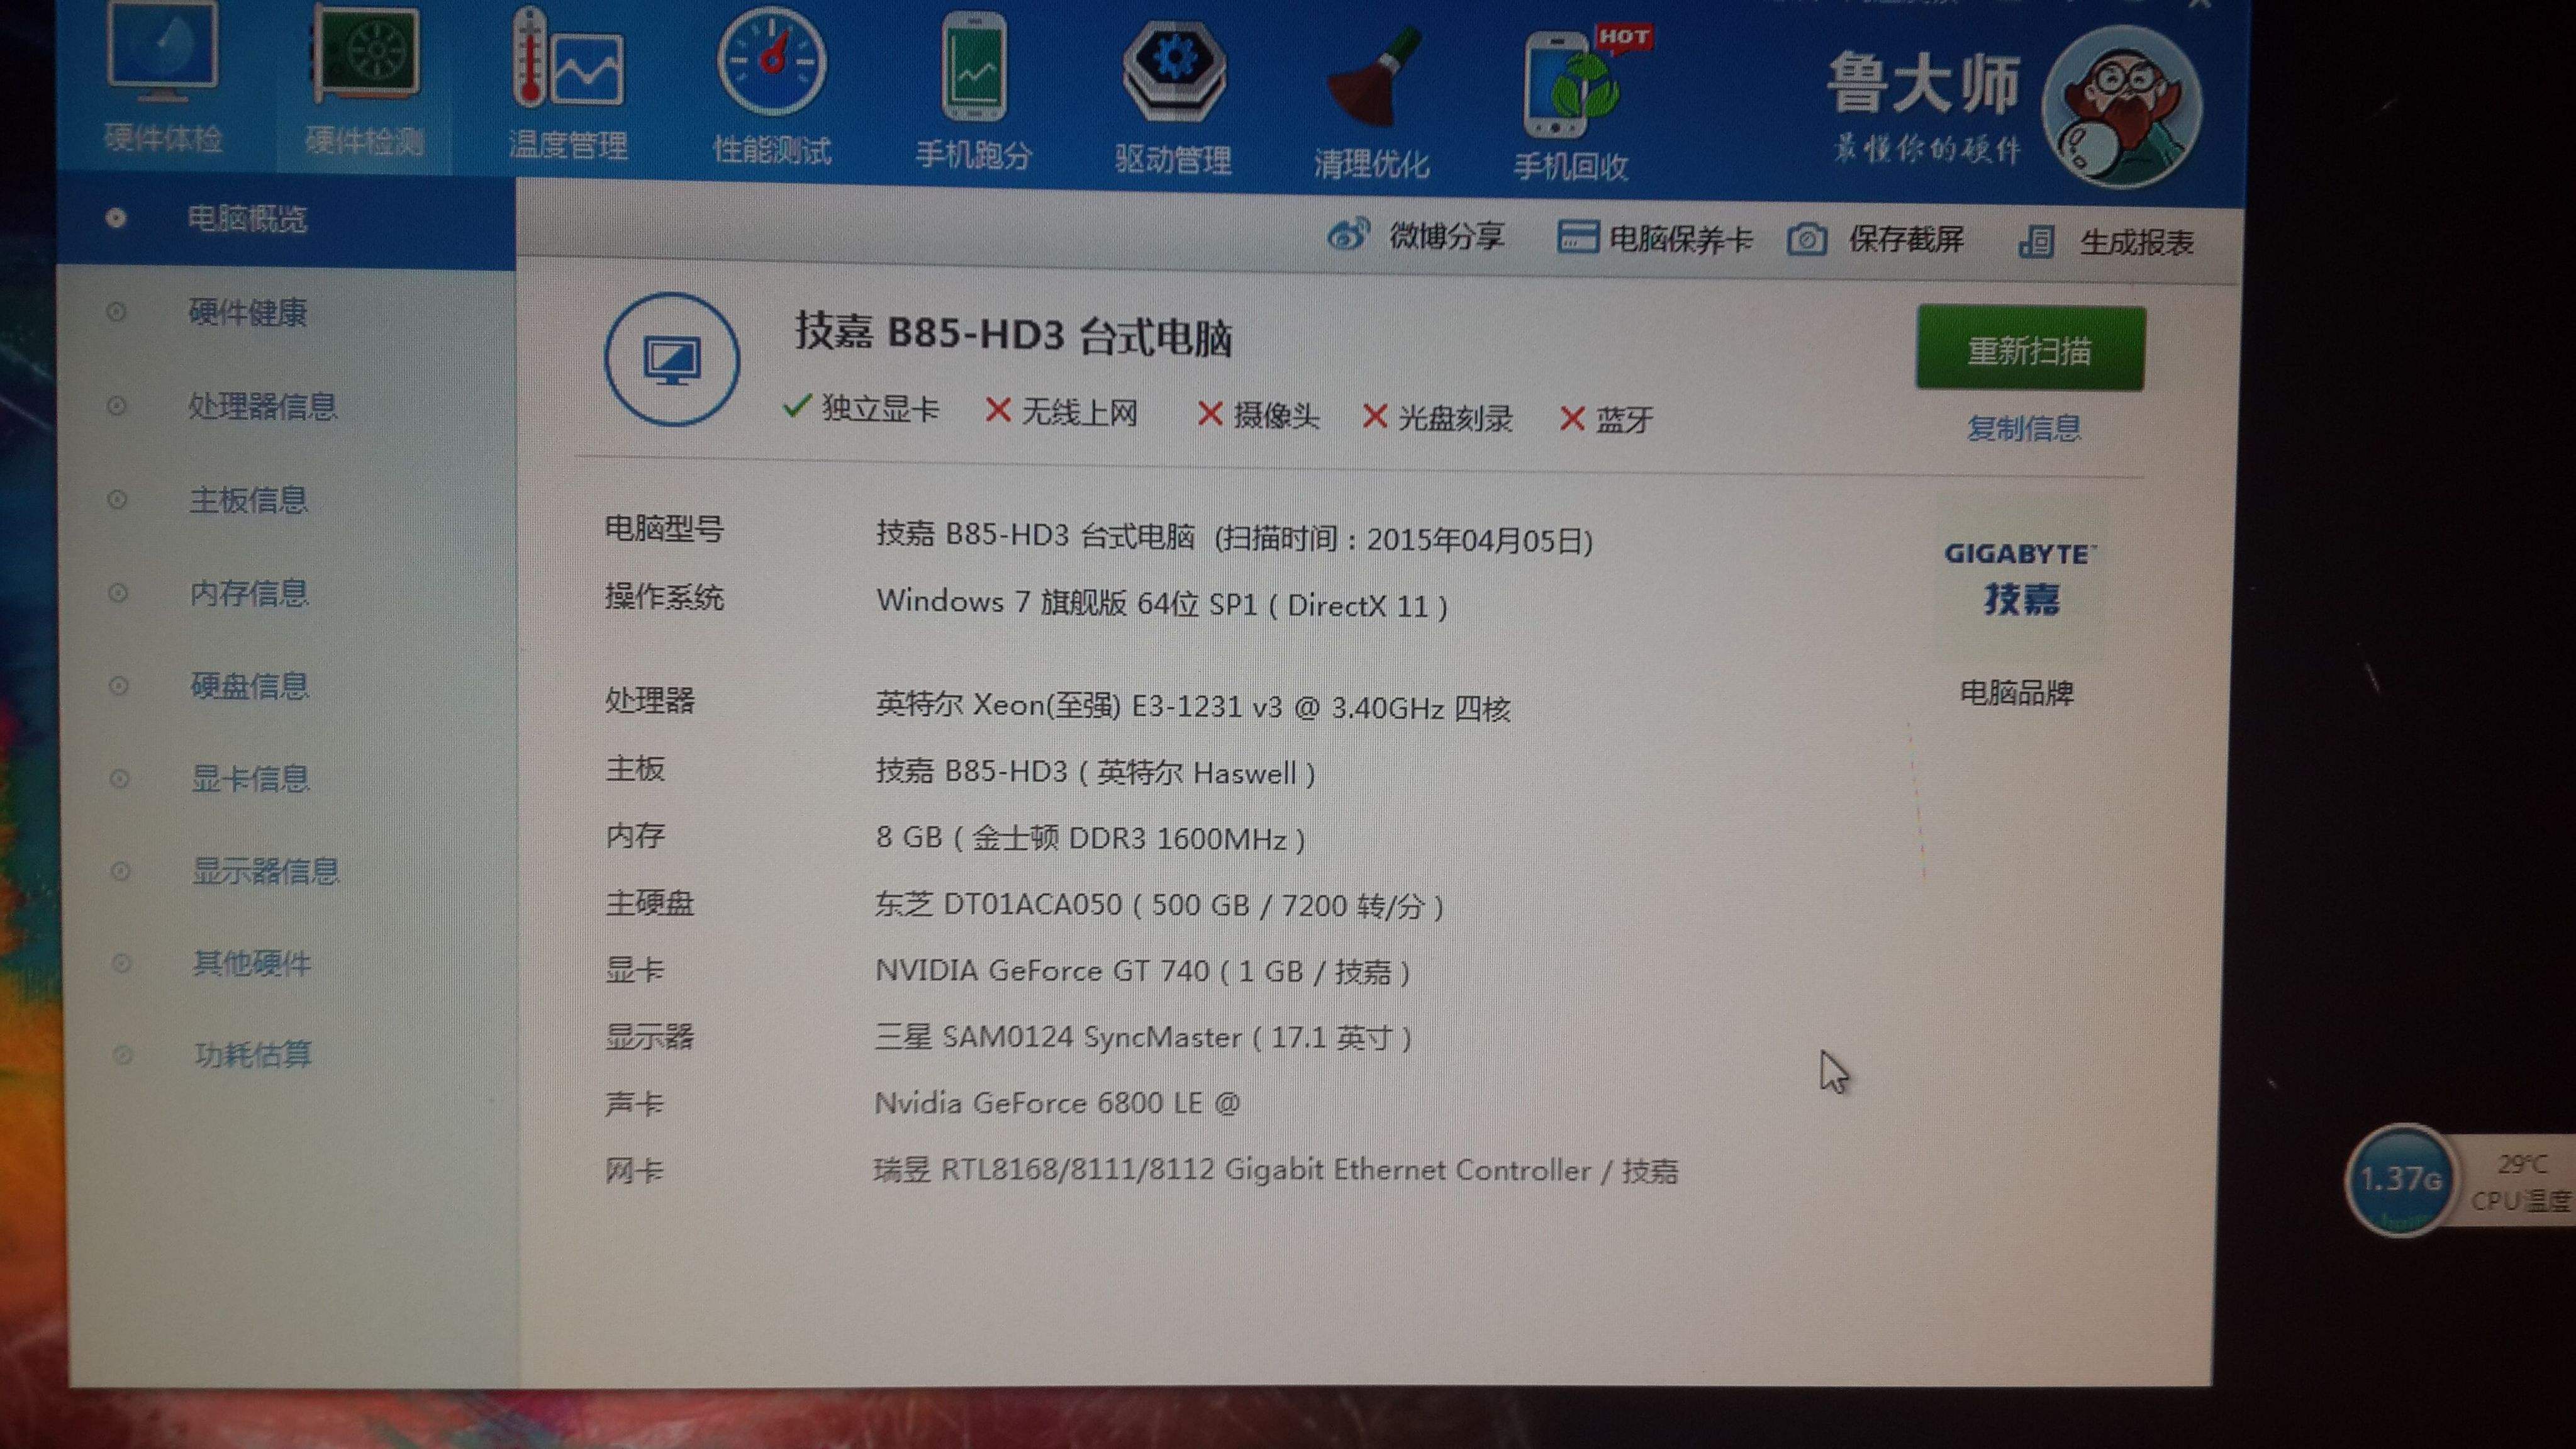The width and height of the screenshot is (2576, 1449).
Task: Click the 东芝 DT01ACA050 hard disk value
Action: coord(1160,905)
